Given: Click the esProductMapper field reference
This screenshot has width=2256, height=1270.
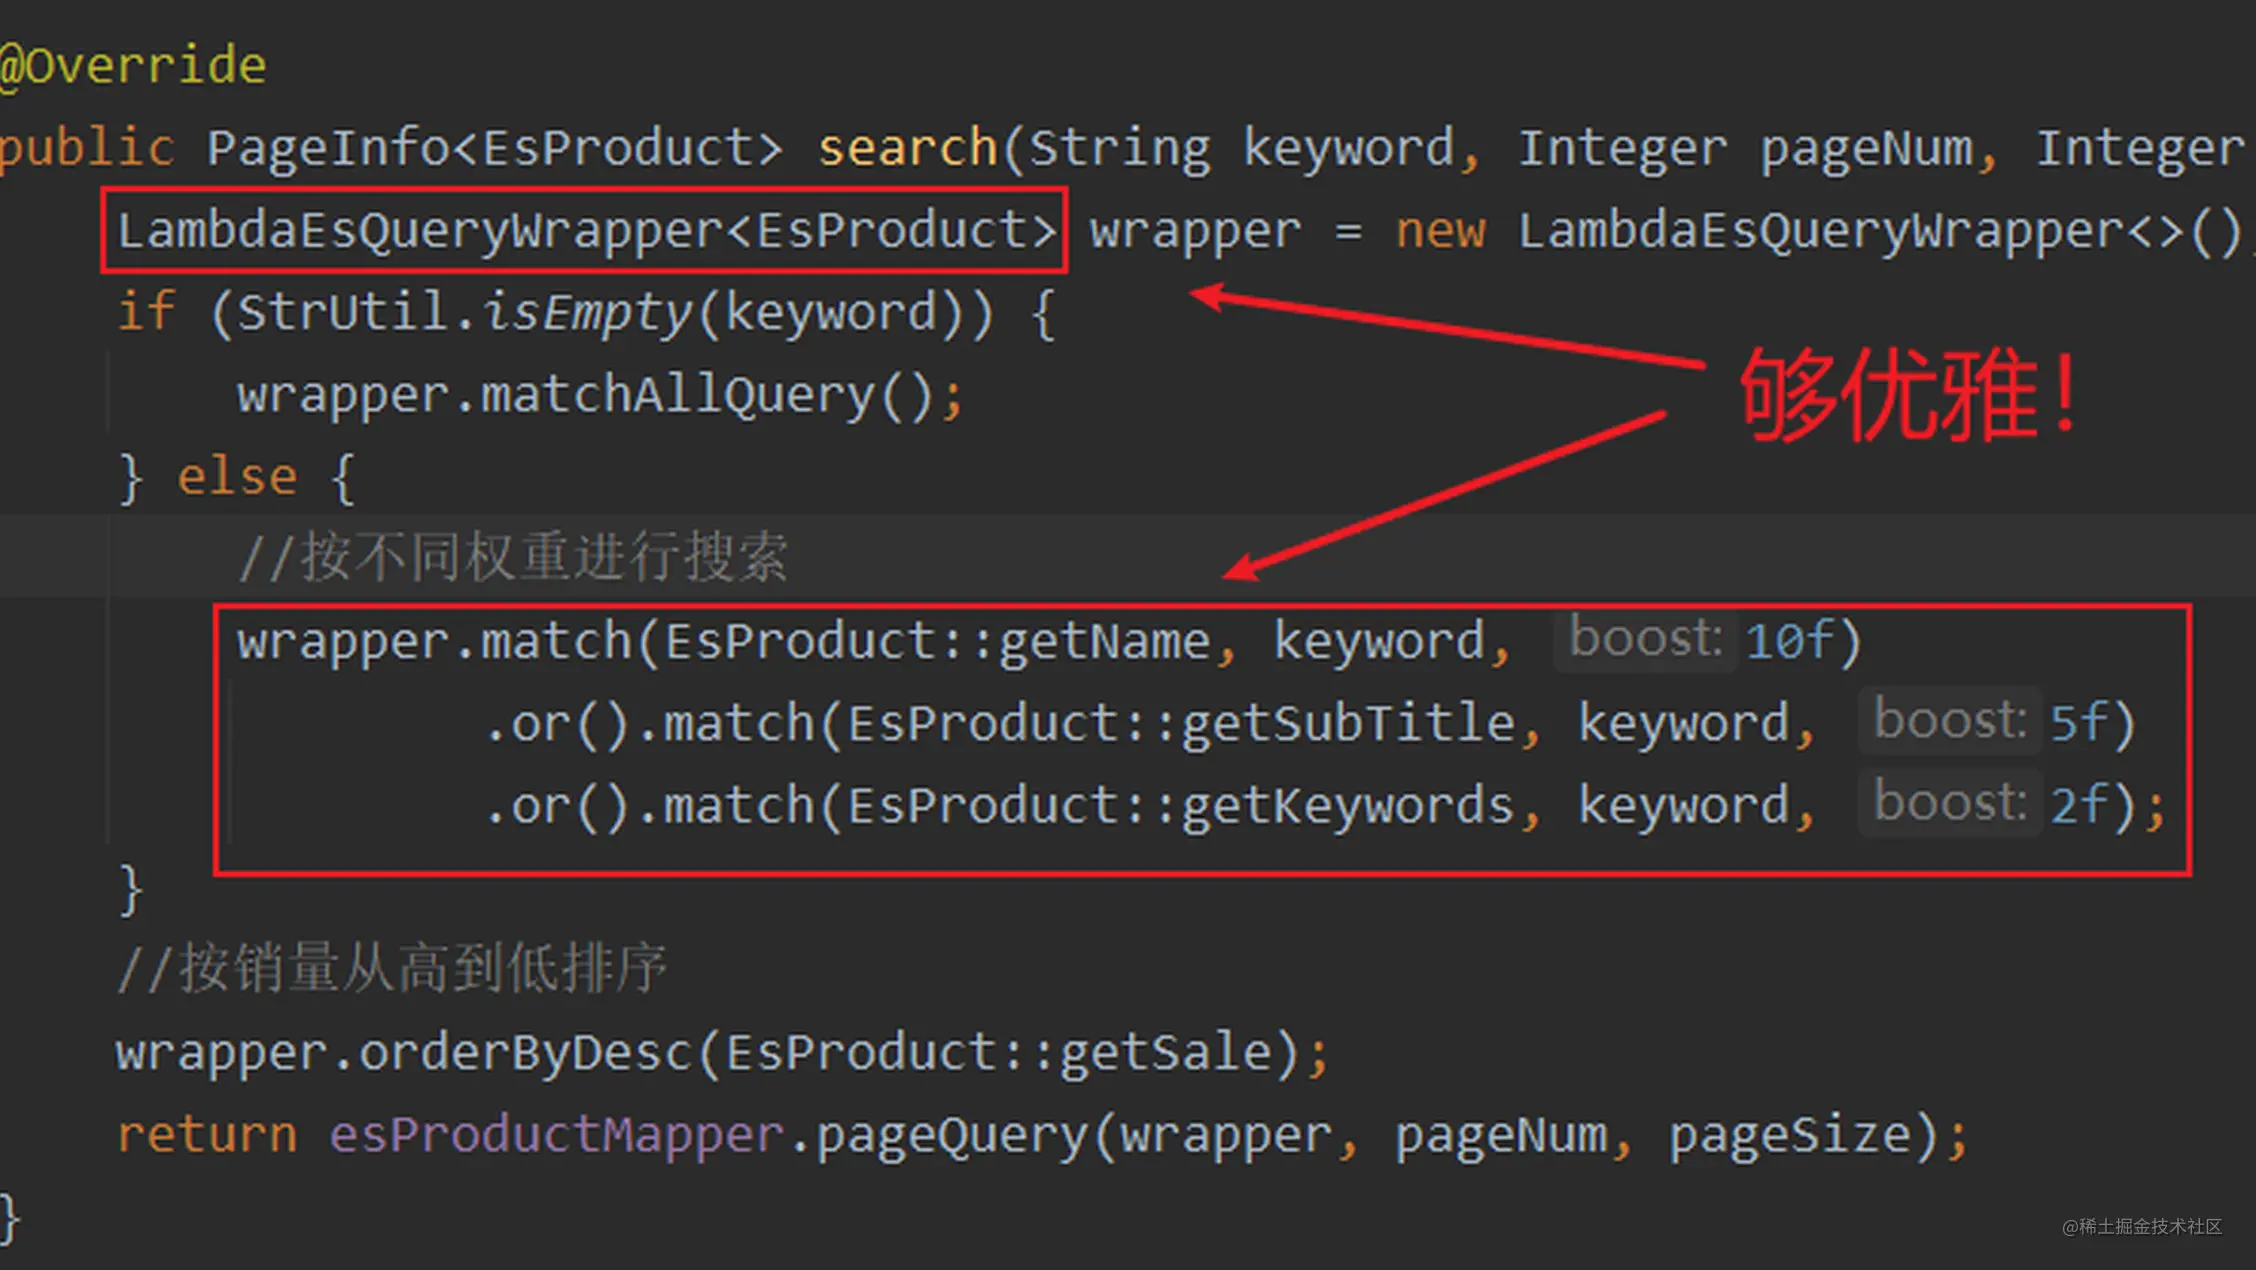Looking at the screenshot, I should pos(556,1136).
